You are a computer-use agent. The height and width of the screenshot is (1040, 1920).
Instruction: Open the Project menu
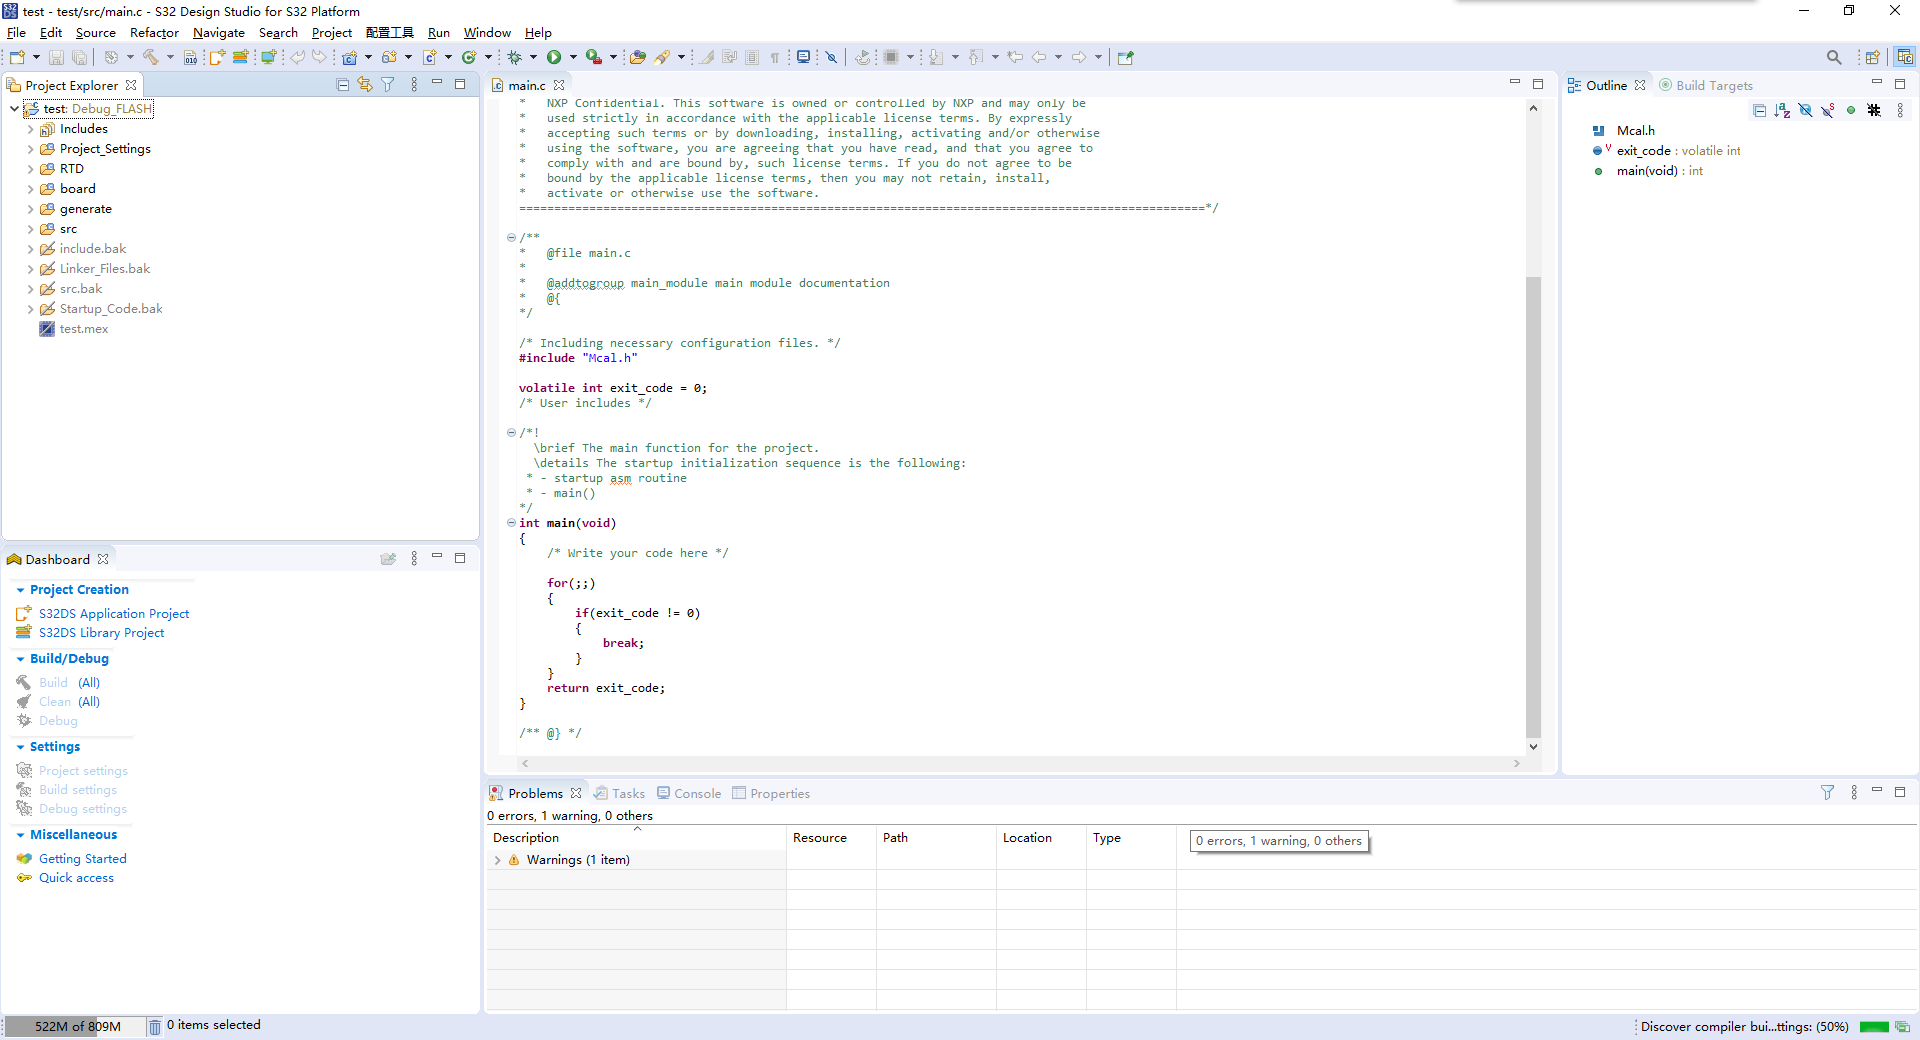[x=332, y=33]
